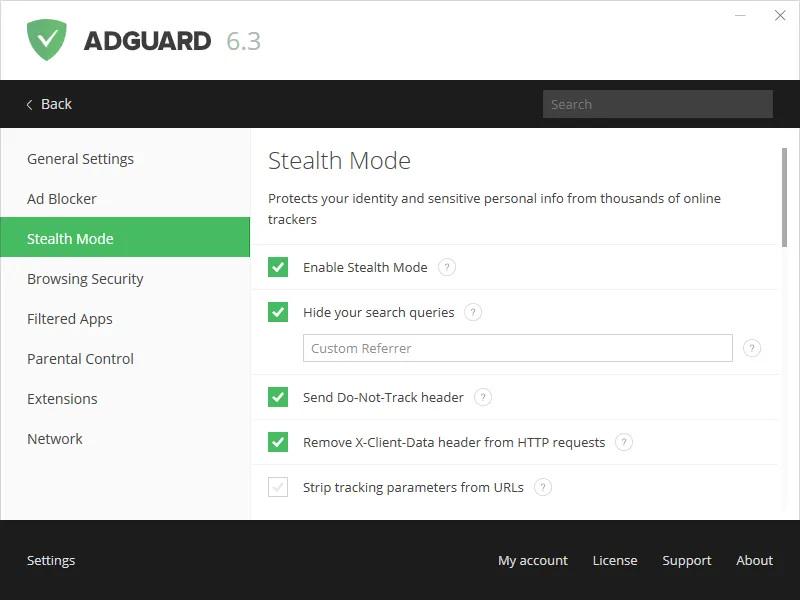
Task: Click the Adguard shield logo
Action: (x=46, y=40)
